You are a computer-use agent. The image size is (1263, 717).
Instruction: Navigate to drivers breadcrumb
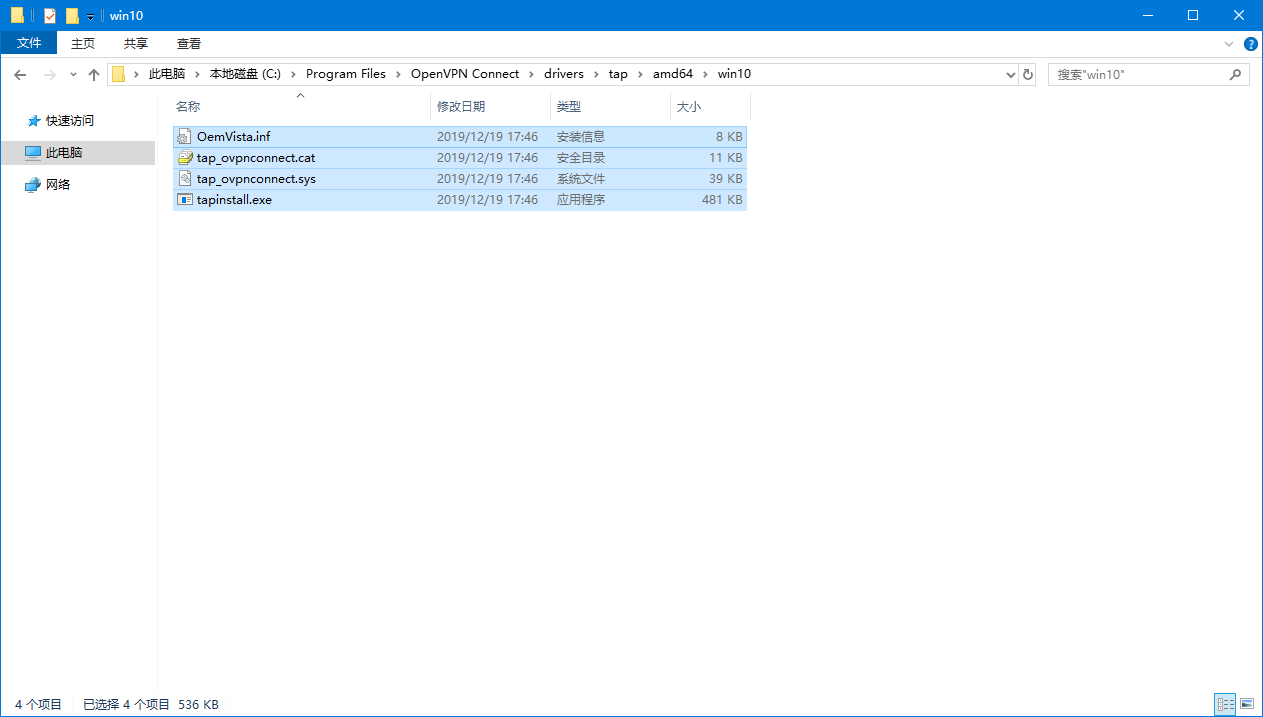tap(564, 74)
